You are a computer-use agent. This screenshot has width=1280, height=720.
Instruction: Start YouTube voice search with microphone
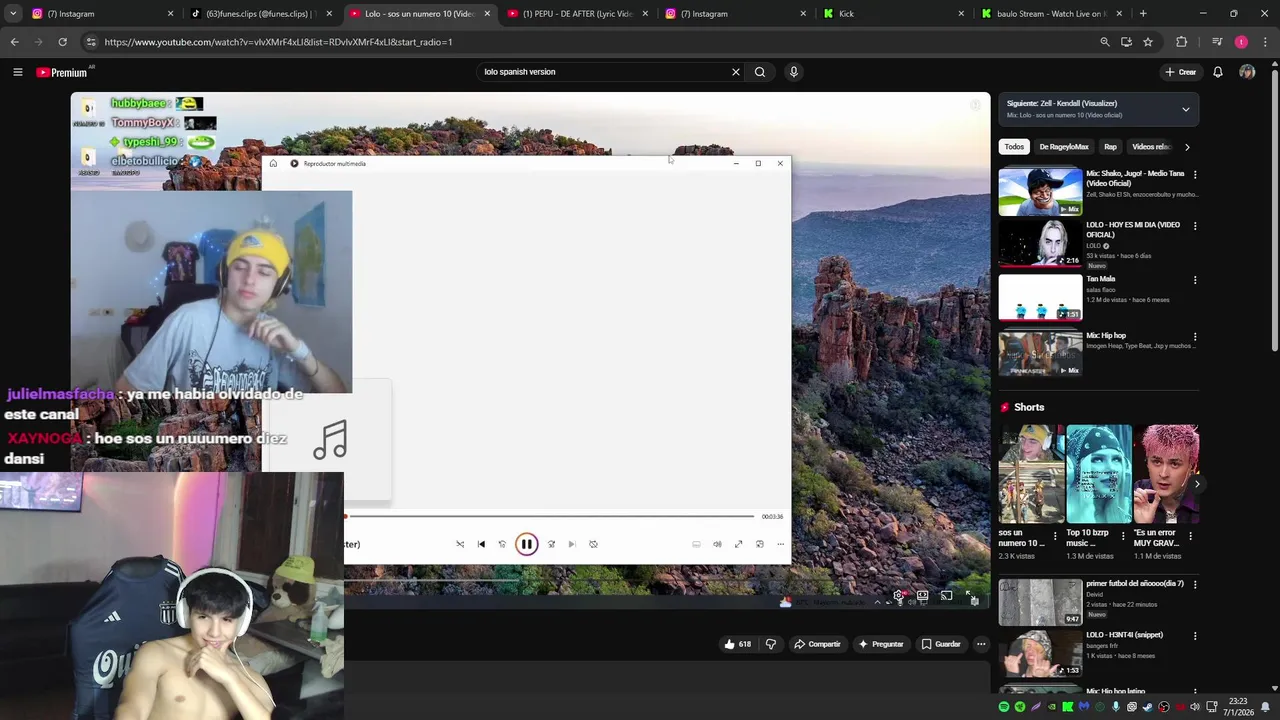pos(794,72)
